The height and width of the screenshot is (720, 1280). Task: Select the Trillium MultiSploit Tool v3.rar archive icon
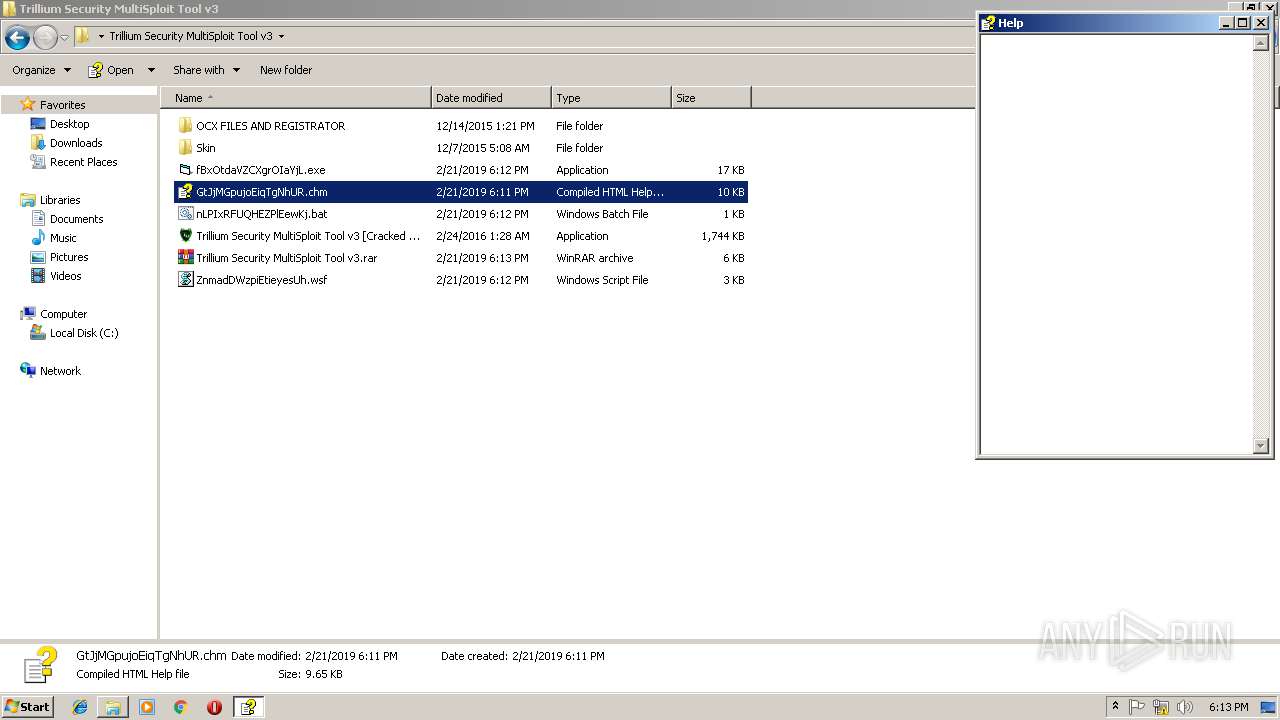(x=185, y=258)
